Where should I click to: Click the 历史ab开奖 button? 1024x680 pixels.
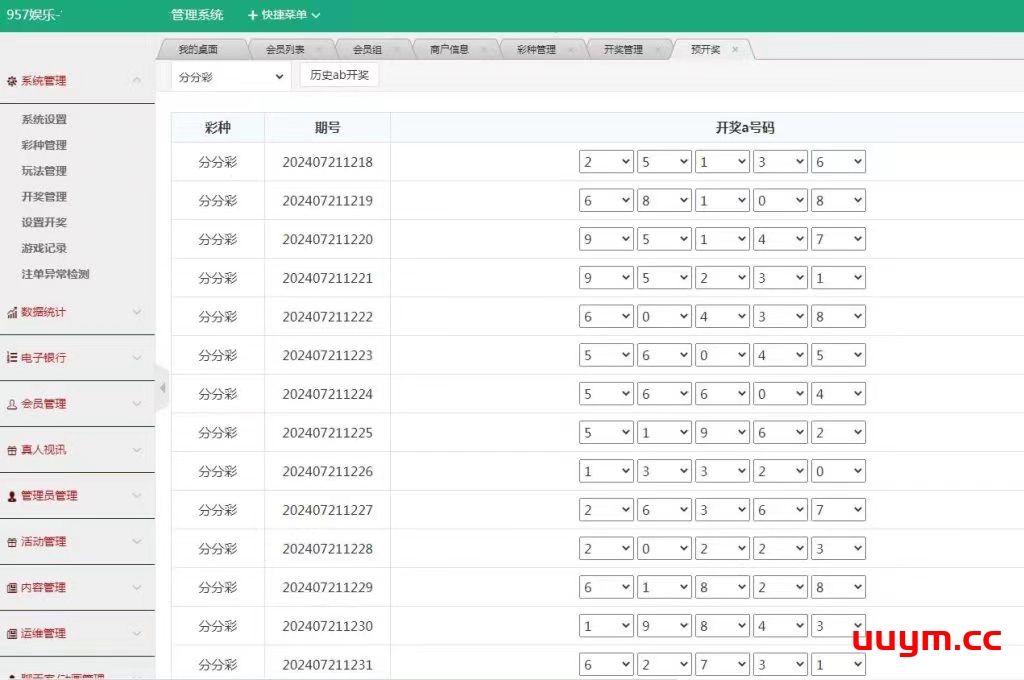pyautogui.click(x=339, y=75)
